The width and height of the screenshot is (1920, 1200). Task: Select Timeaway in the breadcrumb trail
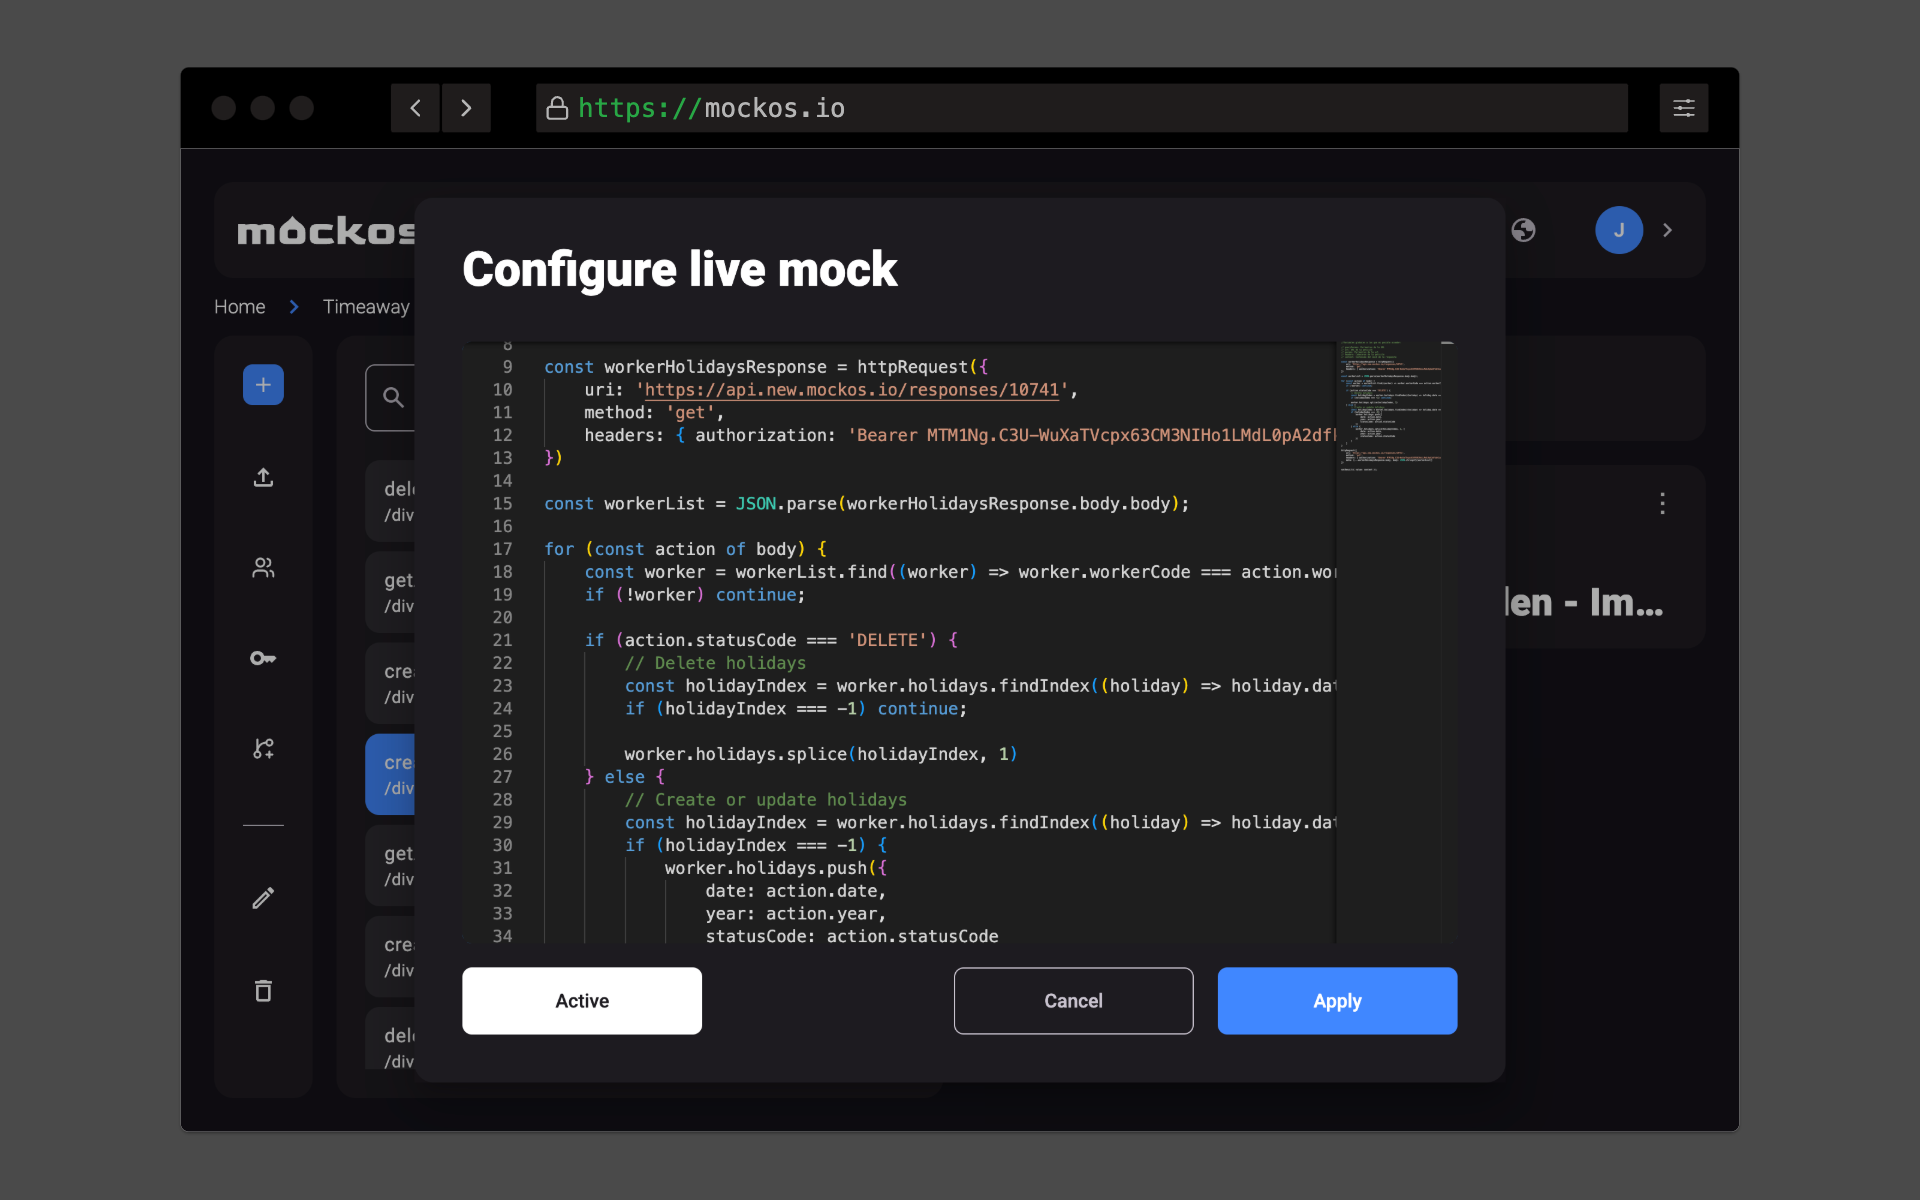366,306
